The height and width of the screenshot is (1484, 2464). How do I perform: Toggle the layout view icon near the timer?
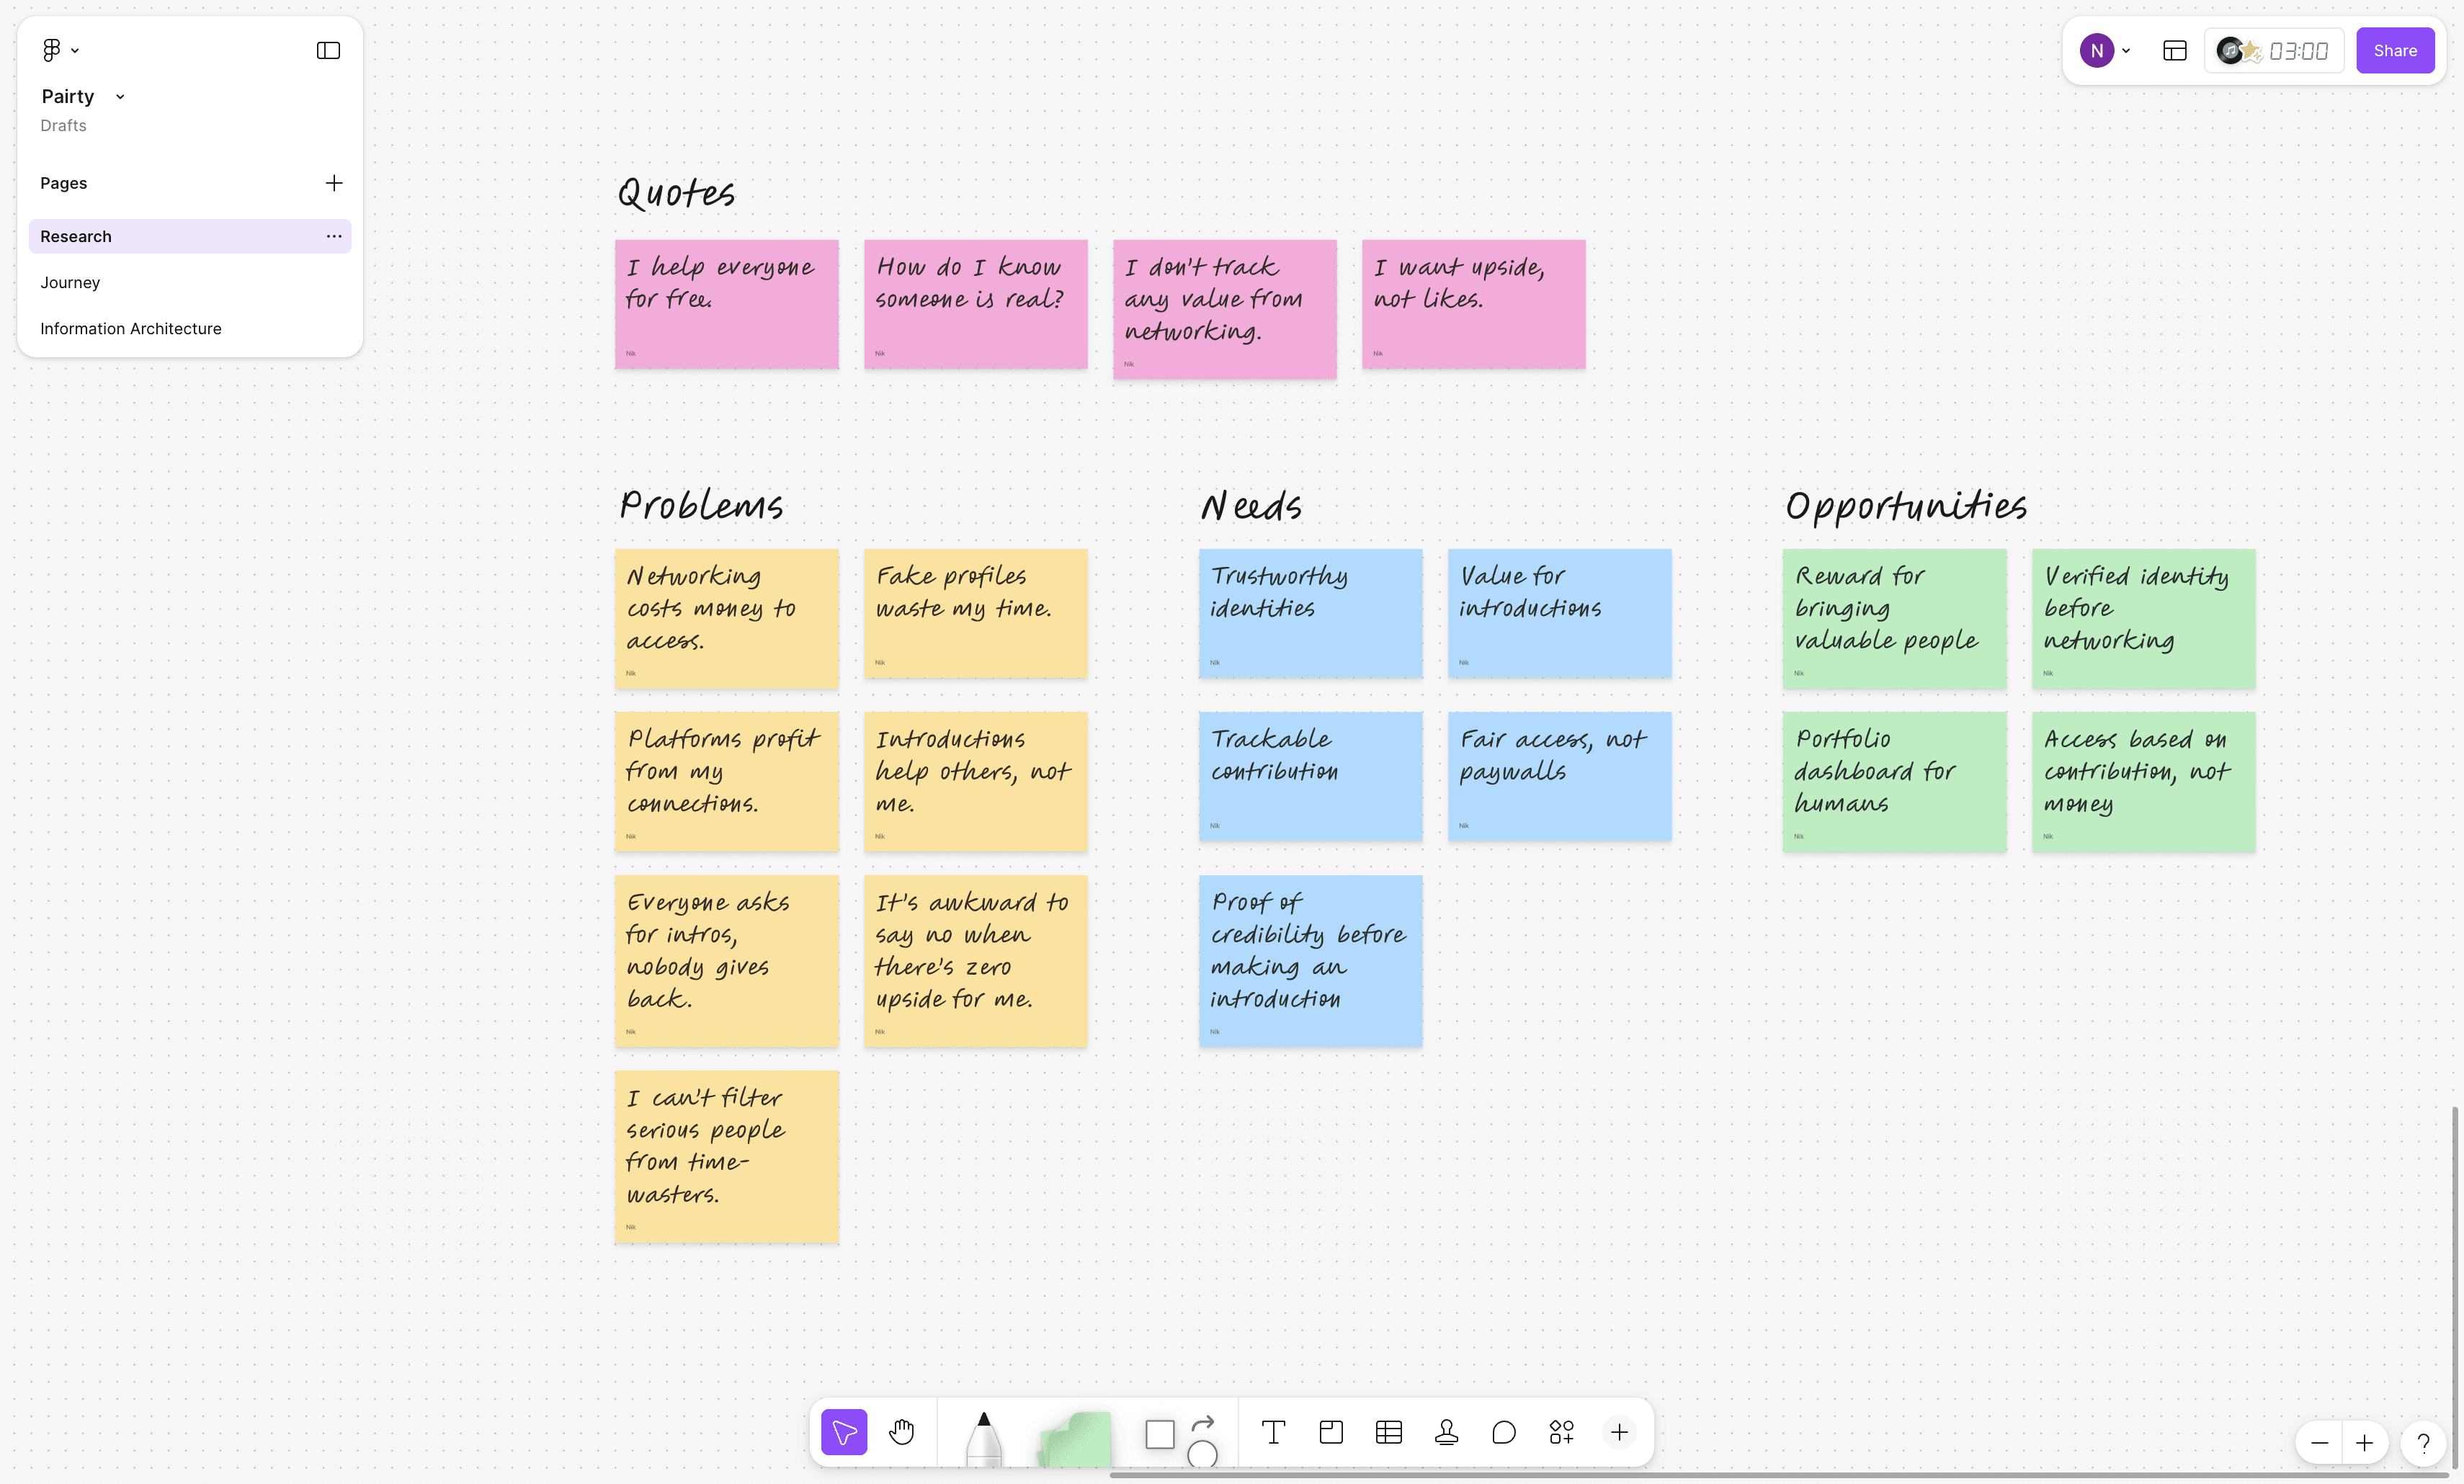(2175, 50)
